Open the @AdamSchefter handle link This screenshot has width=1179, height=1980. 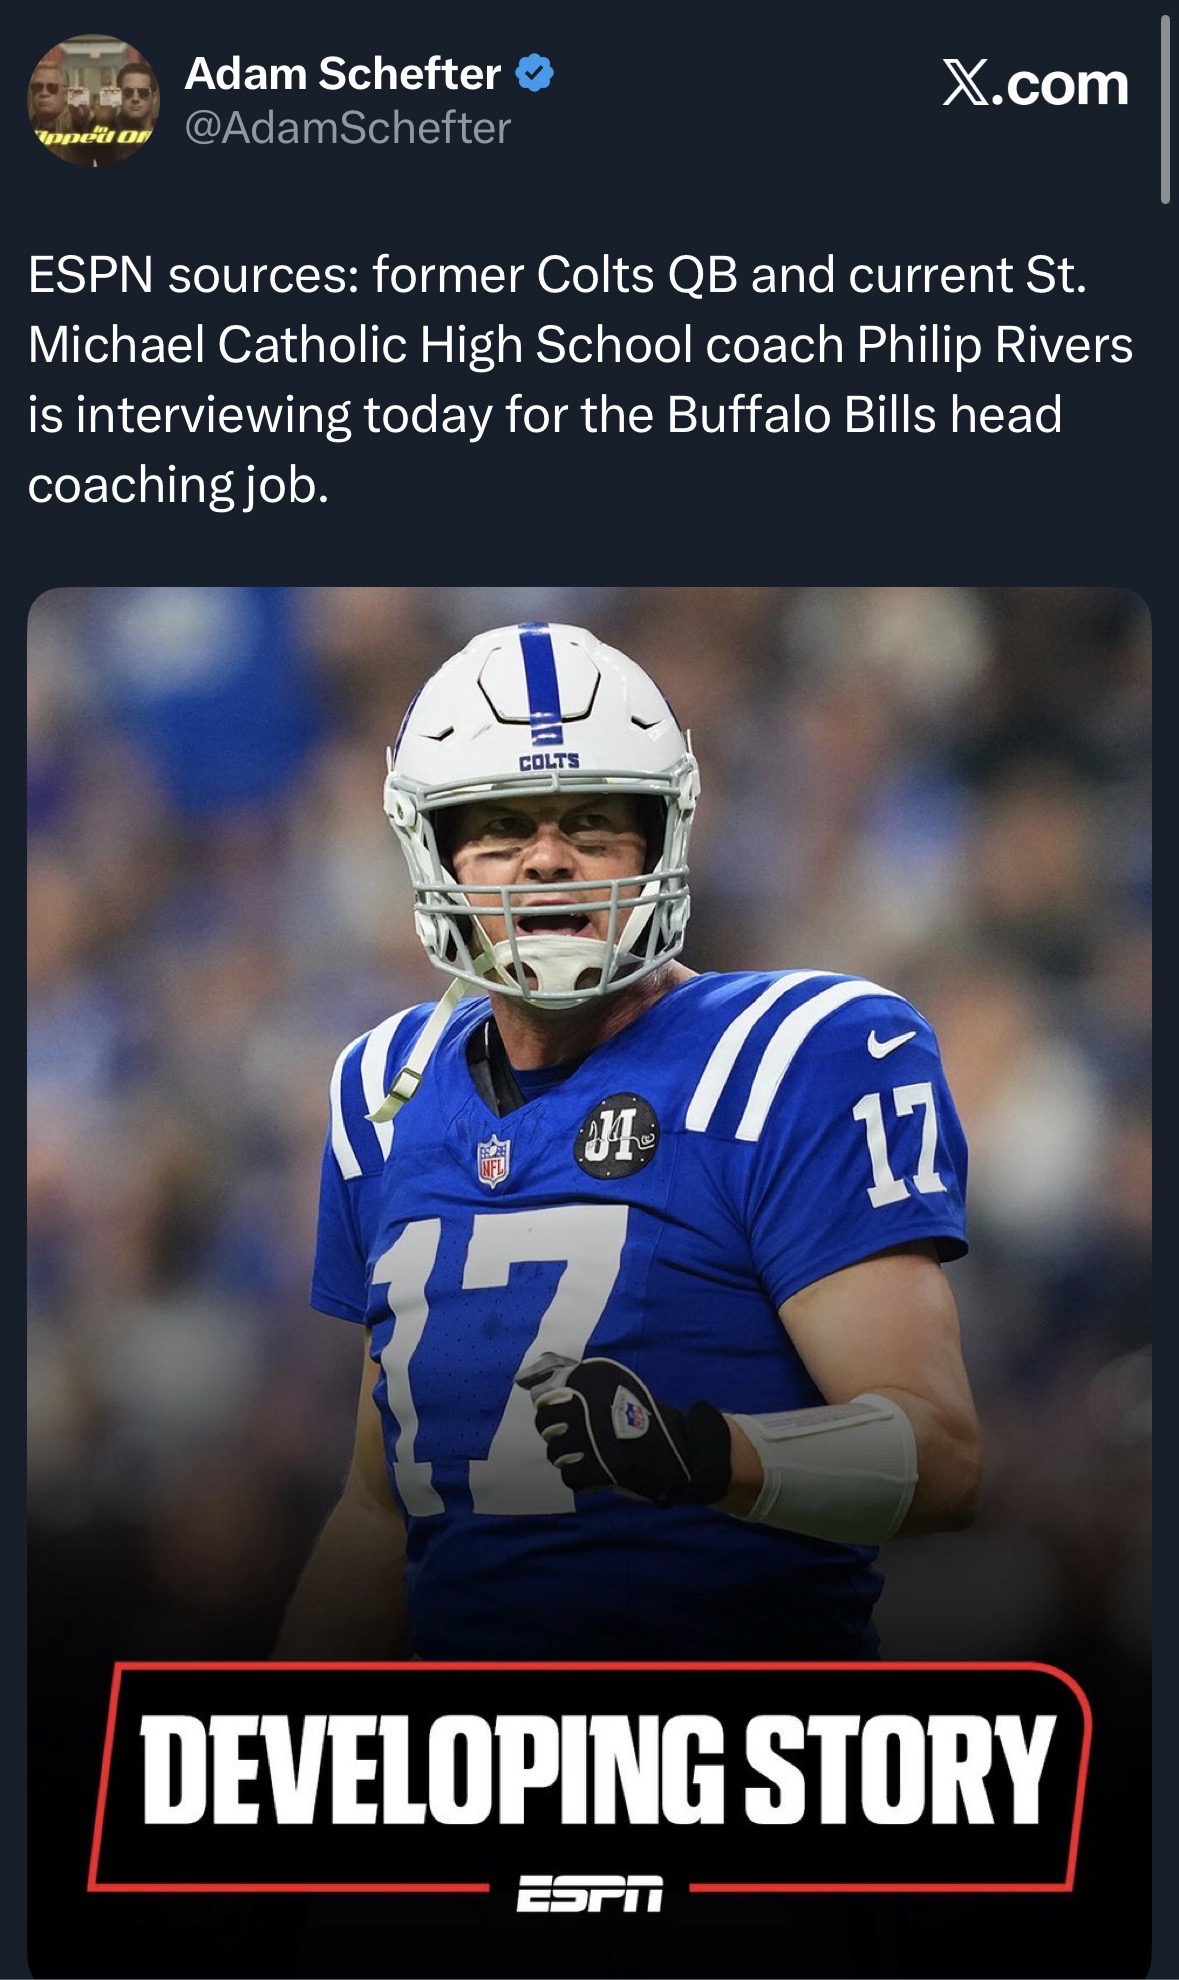pos(348,128)
